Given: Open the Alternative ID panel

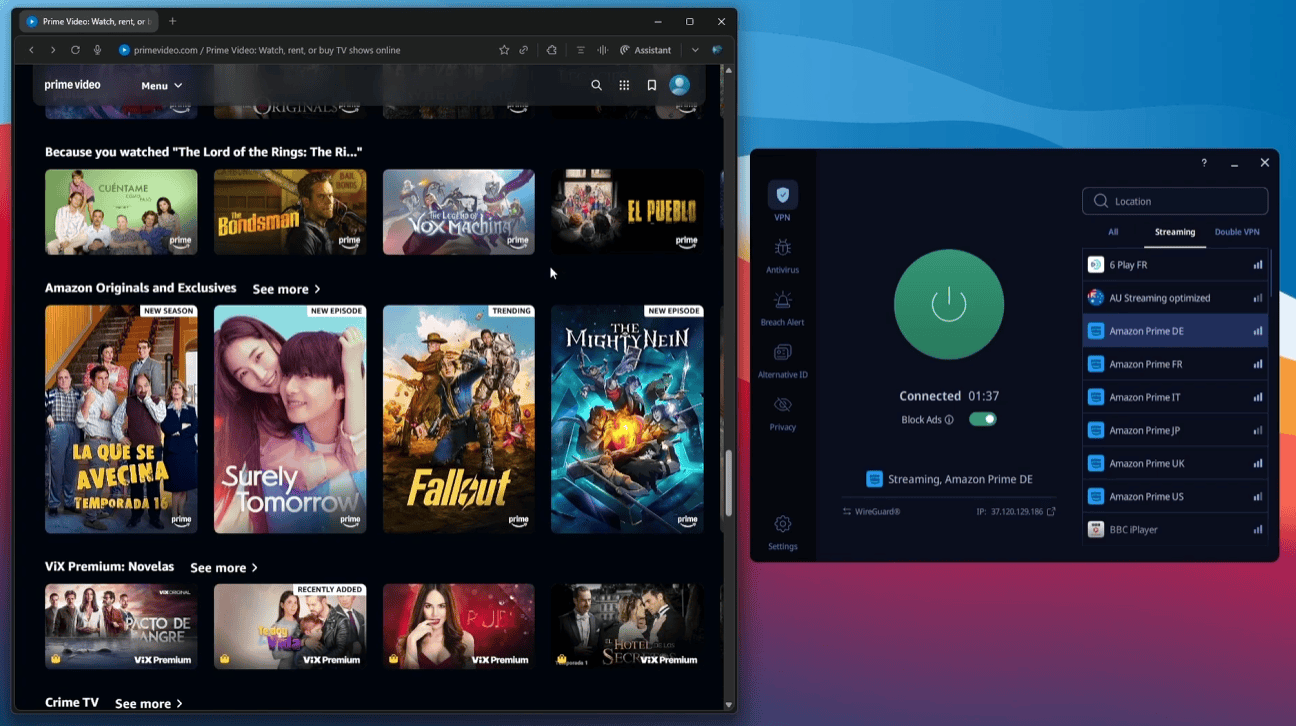Looking at the screenshot, I should tap(782, 360).
